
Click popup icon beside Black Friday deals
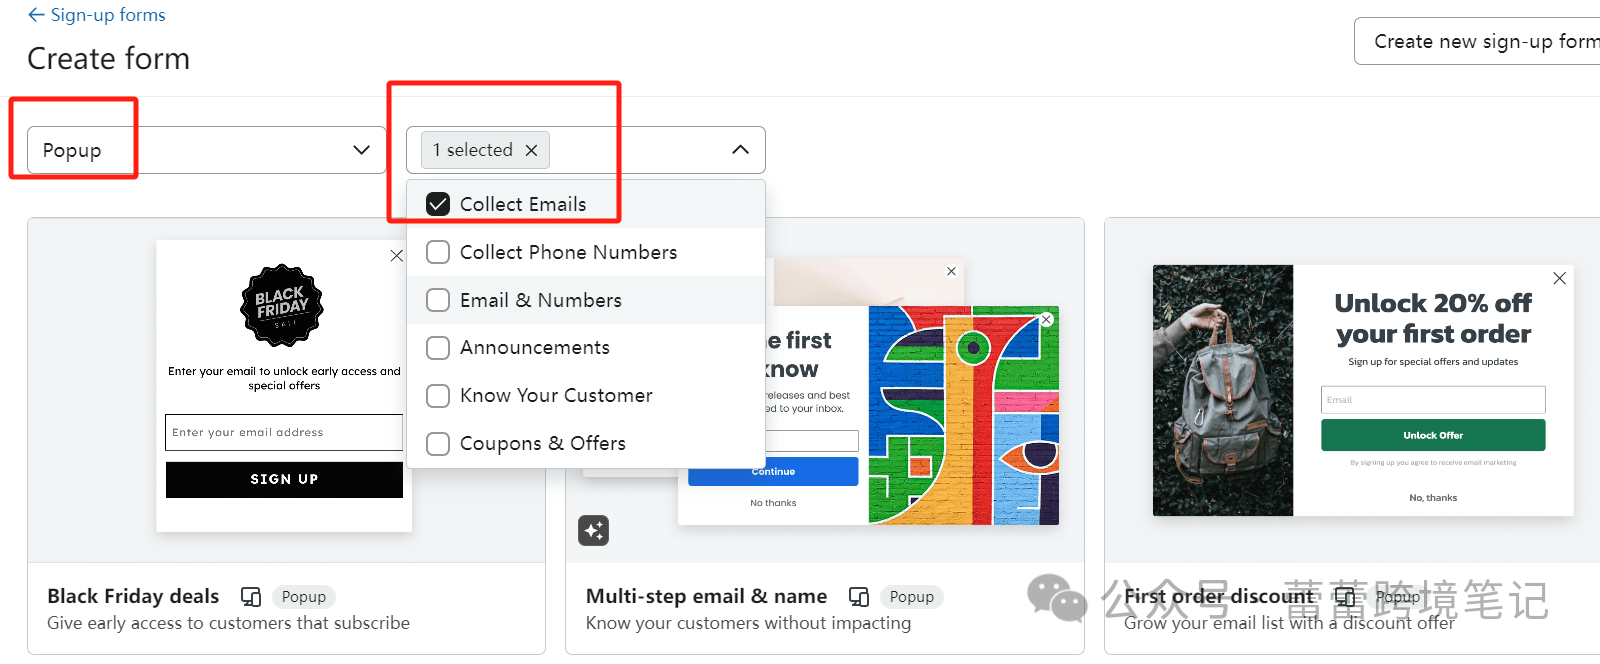pyautogui.click(x=251, y=597)
